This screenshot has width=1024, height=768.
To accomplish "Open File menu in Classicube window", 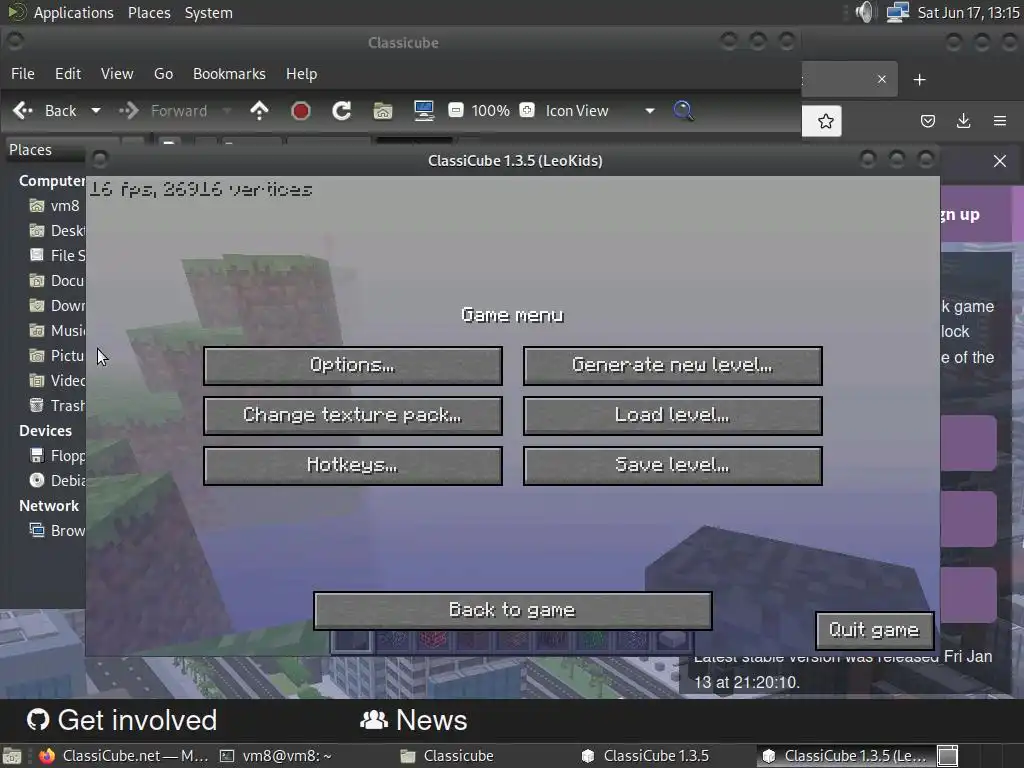I will 23,74.
